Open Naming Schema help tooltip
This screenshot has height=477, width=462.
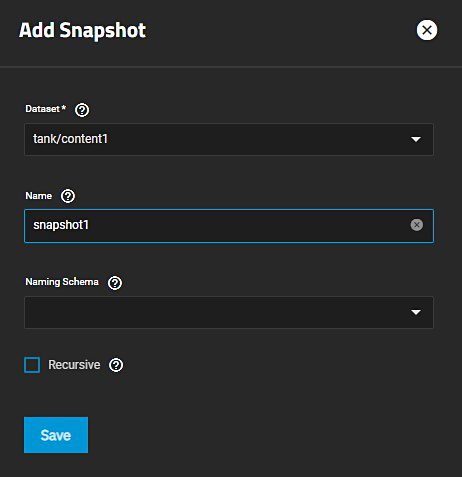pos(115,283)
